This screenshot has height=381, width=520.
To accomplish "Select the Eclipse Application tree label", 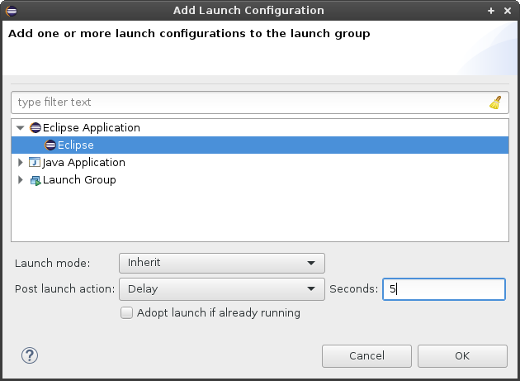I will 92,128.
